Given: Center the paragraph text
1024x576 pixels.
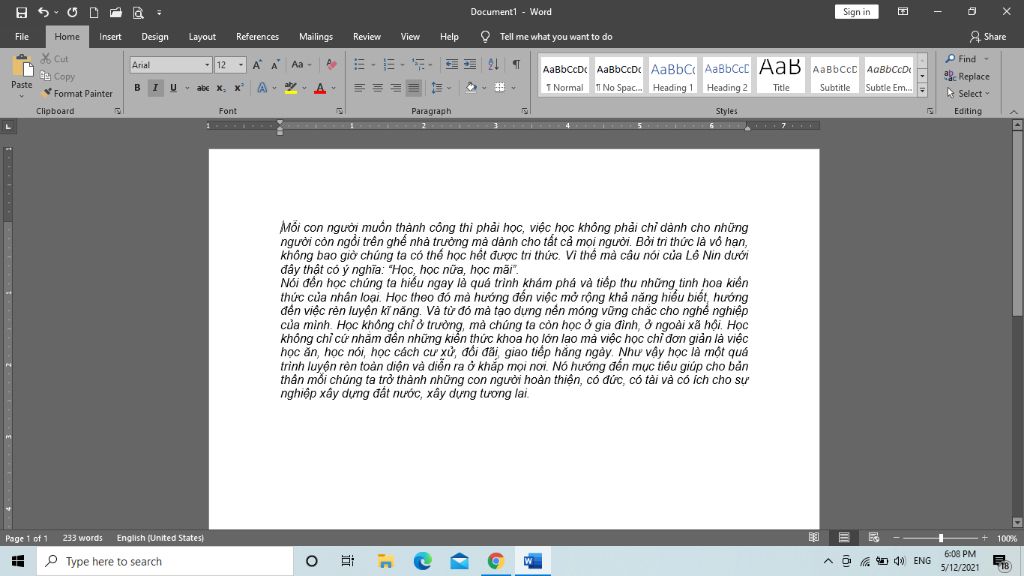Looking at the screenshot, I should tap(377, 88).
